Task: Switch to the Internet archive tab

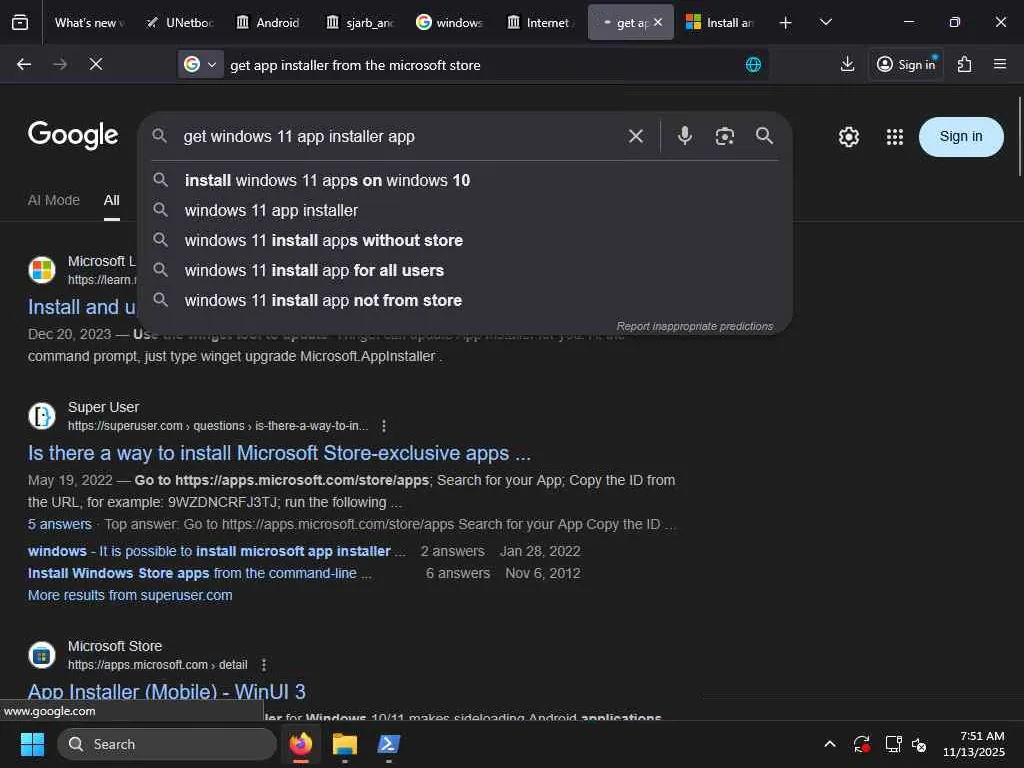Action: pos(541,23)
